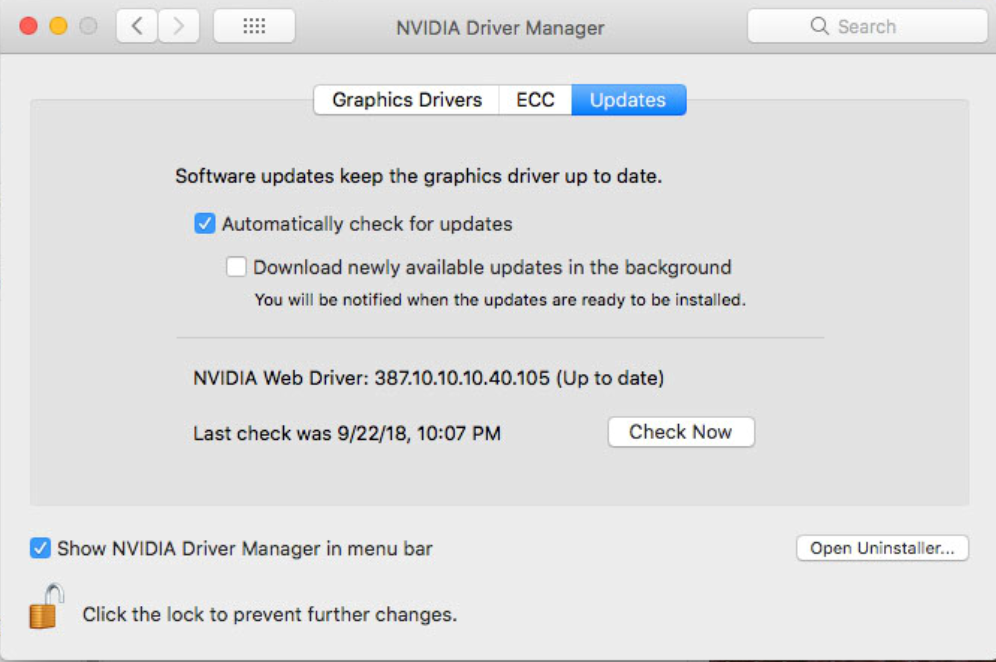This screenshot has width=996, height=662.
Task: Switch to the Graphics Drivers tab
Action: (407, 100)
